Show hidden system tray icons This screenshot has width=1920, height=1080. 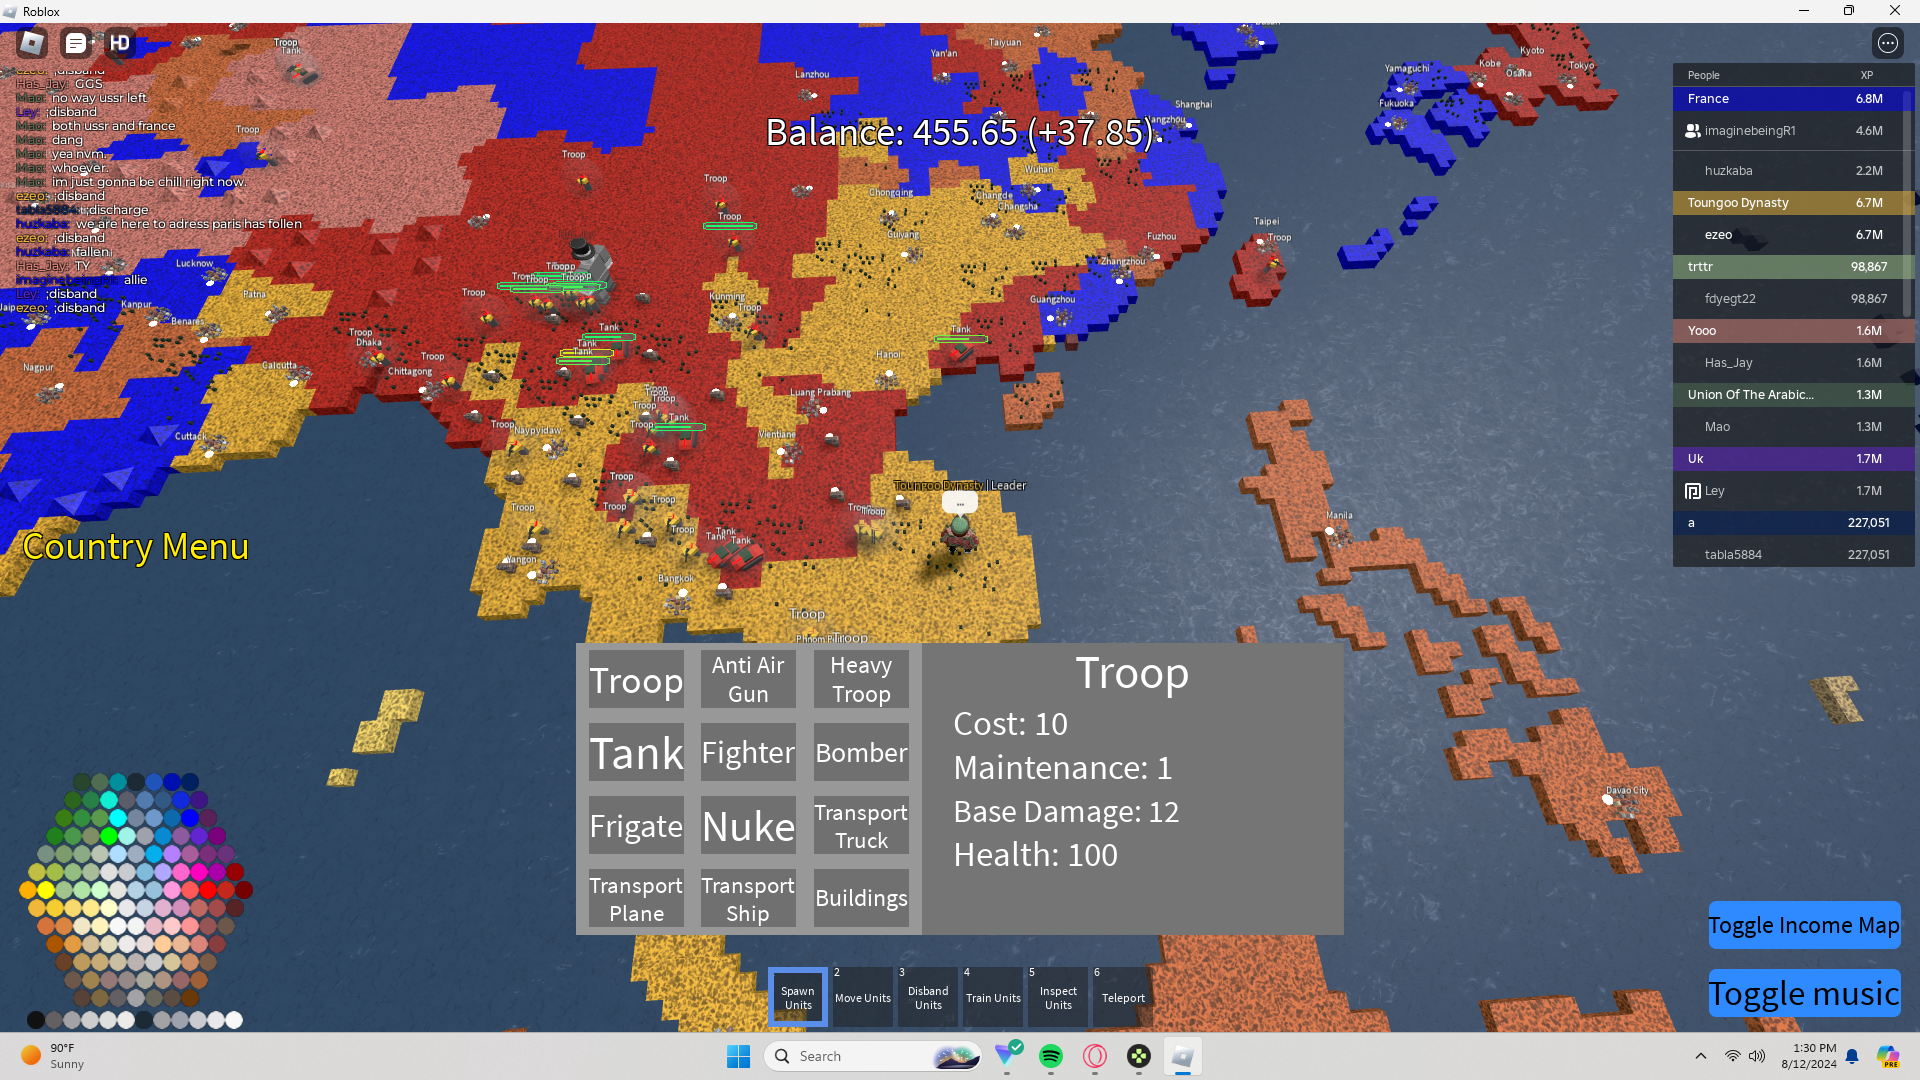click(x=1700, y=1056)
